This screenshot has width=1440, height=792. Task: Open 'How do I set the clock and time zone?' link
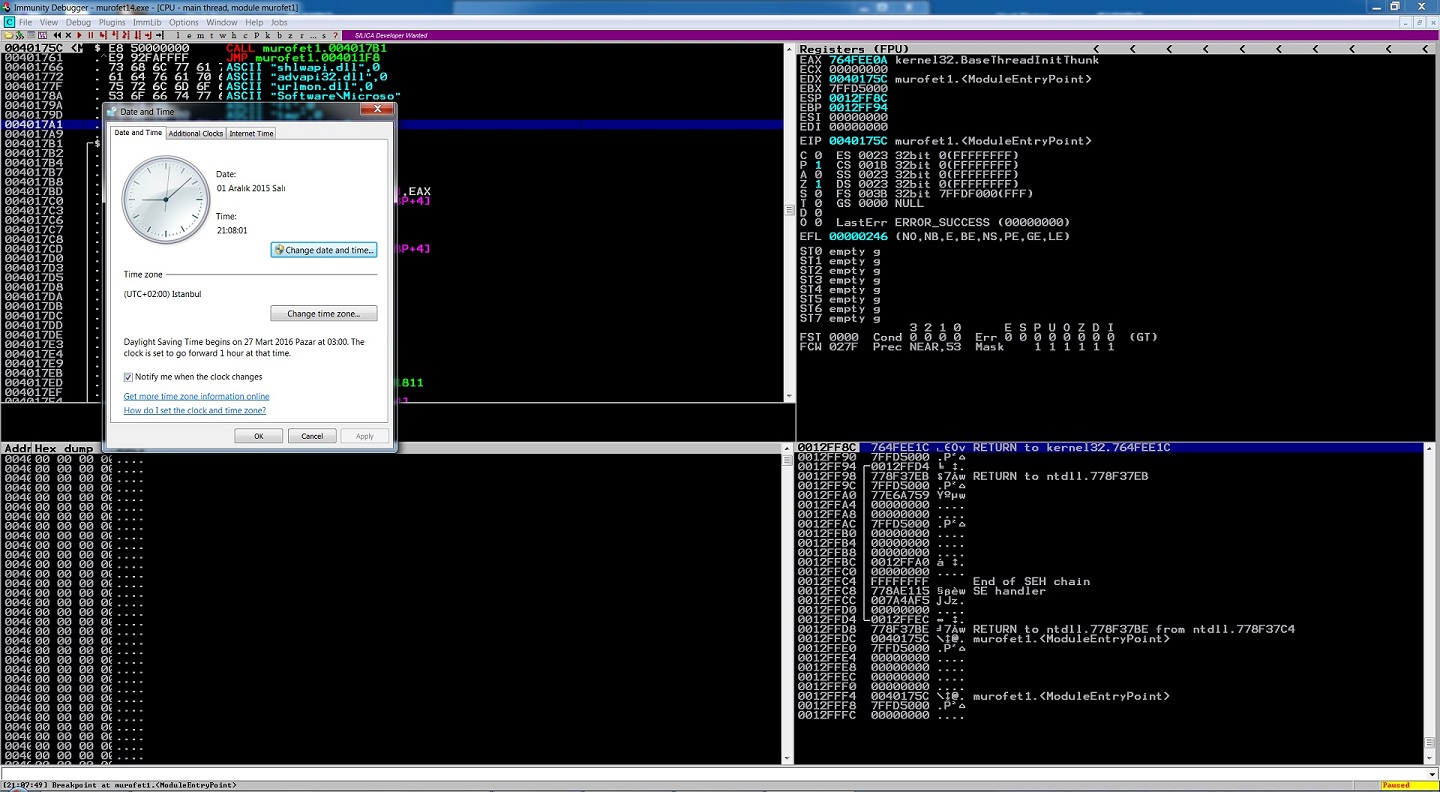(x=195, y=410)
